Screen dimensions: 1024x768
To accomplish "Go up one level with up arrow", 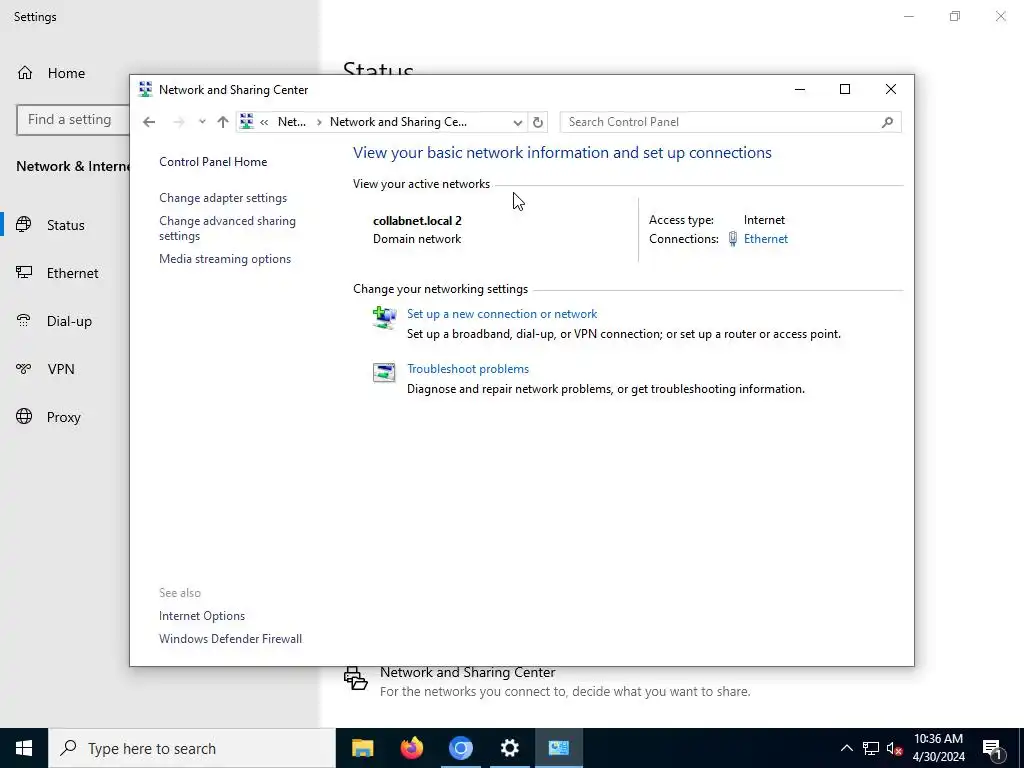I will [223, 122].
